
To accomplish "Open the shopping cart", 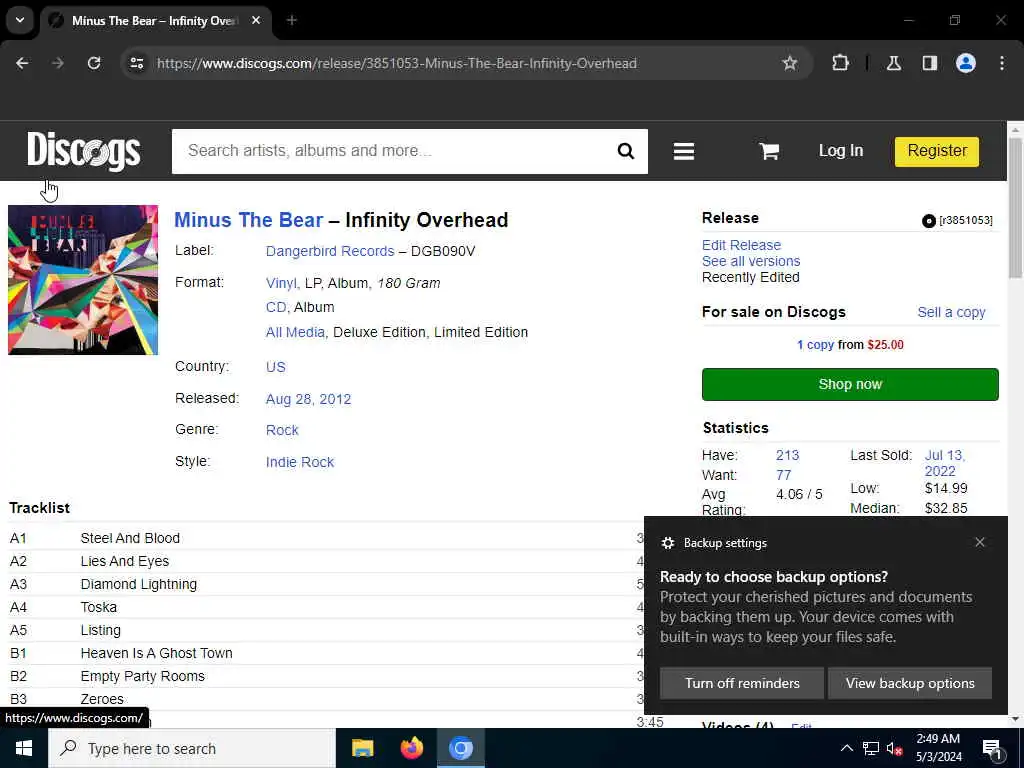I will pos(769,152).
